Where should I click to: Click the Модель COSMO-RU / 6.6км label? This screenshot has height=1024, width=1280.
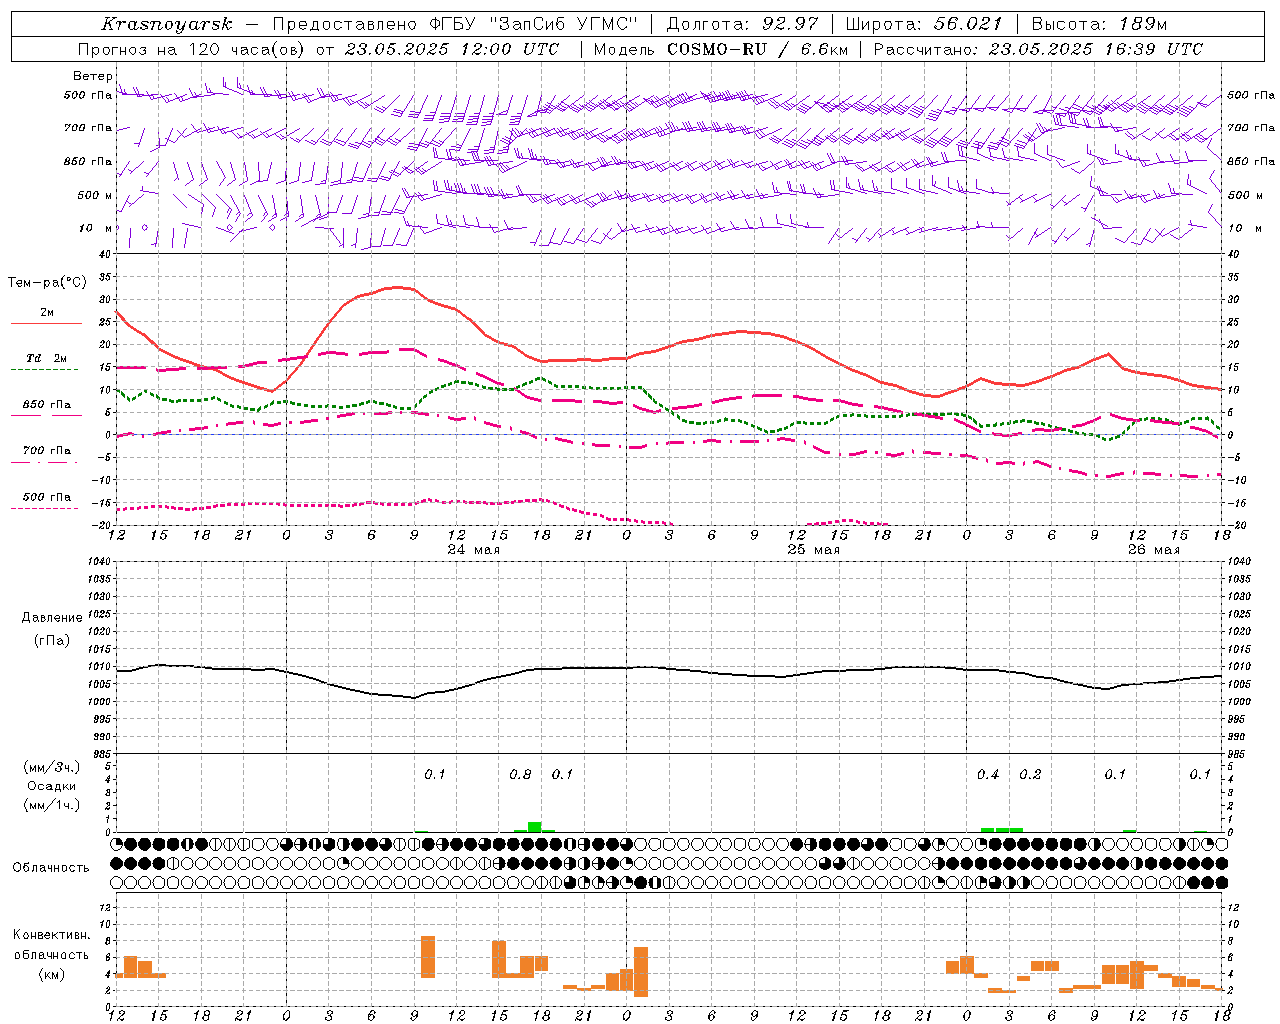[x=720, y=49]
